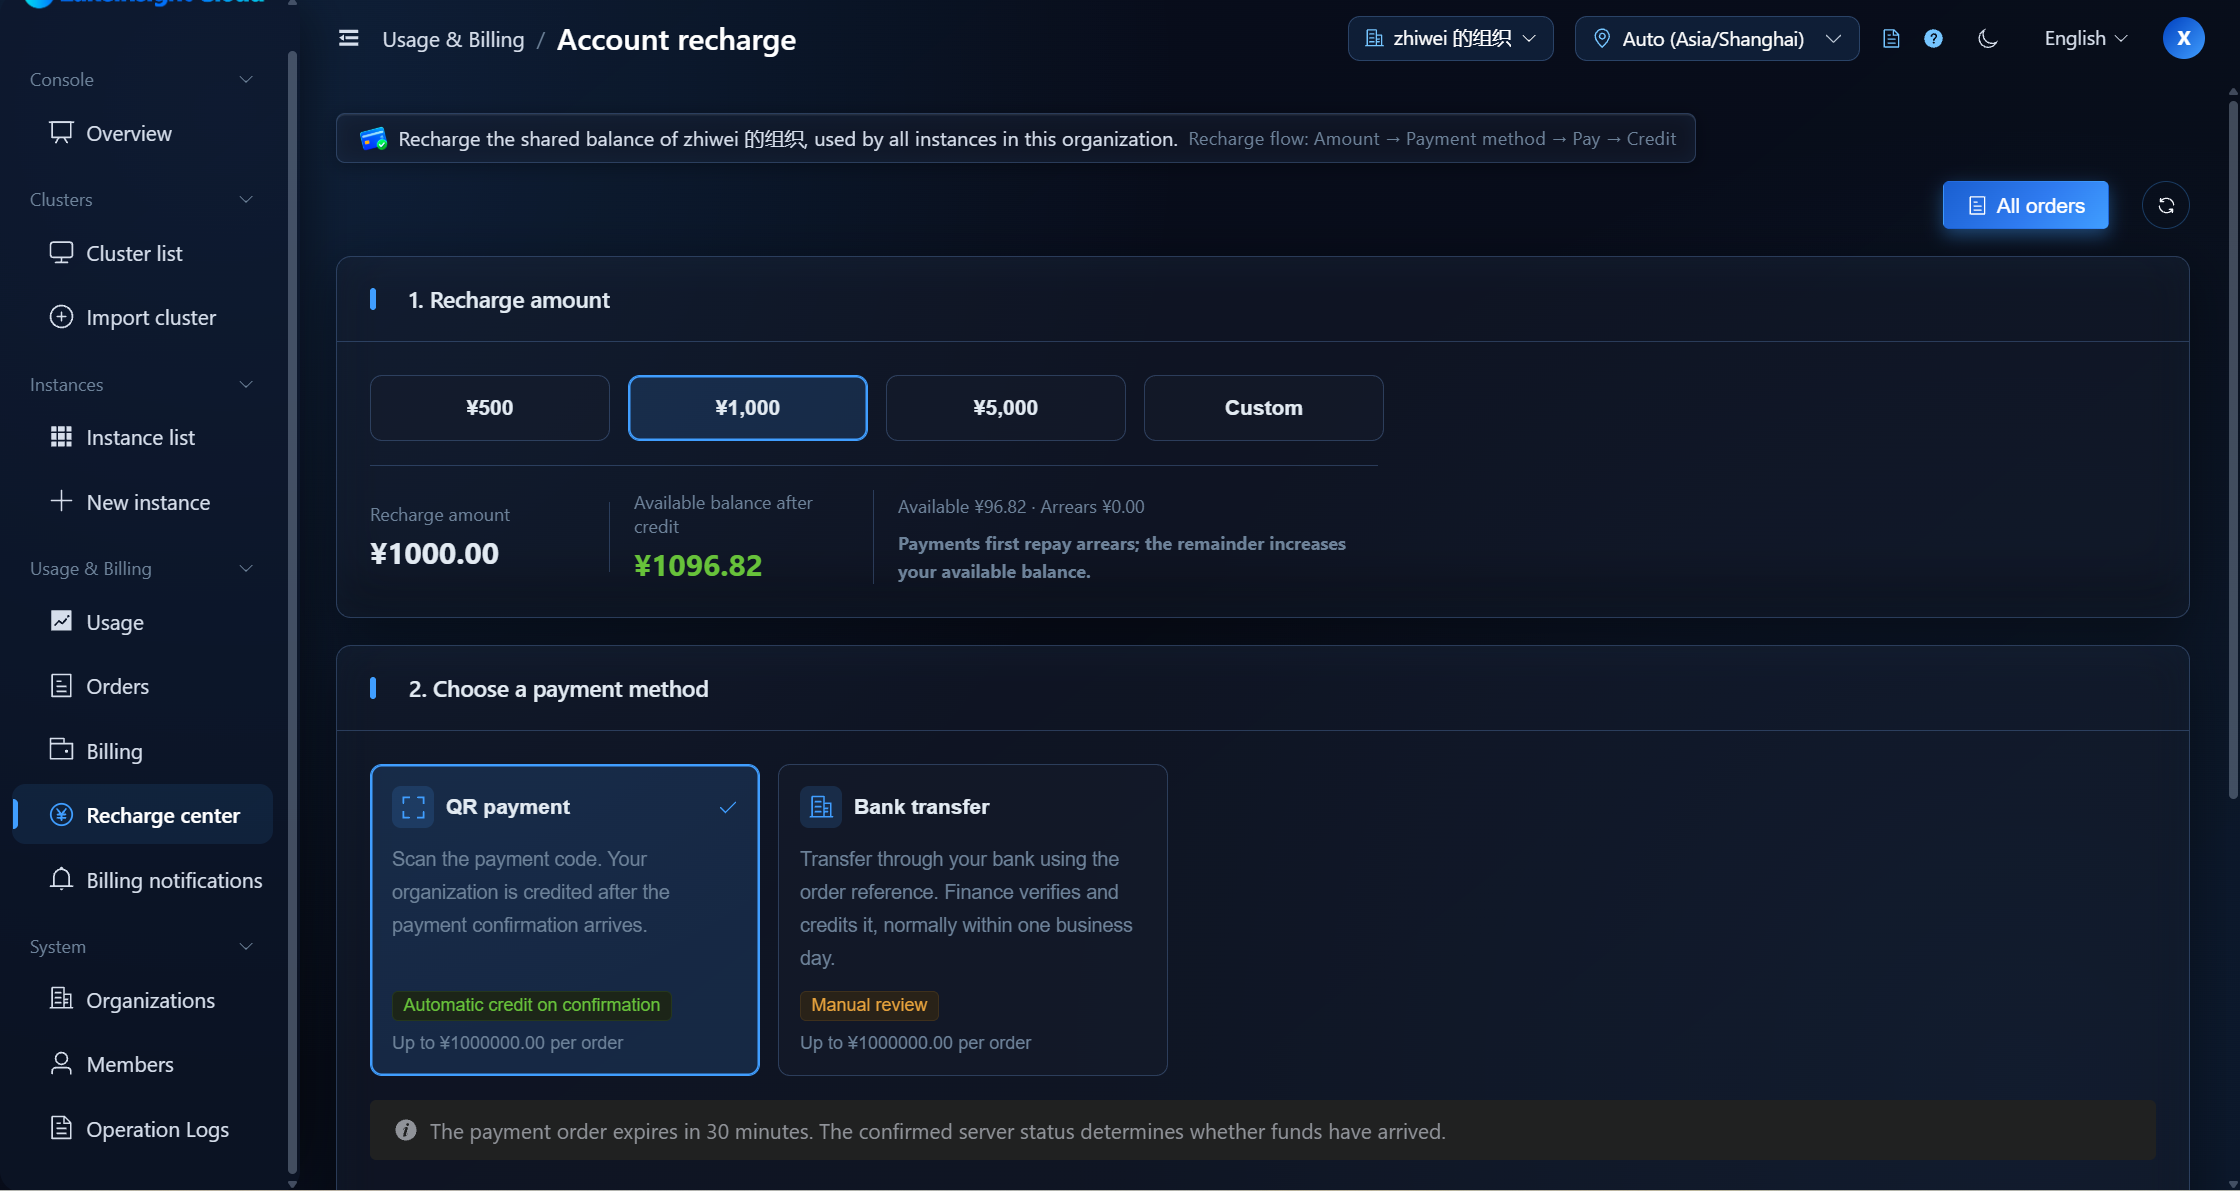
Task: Open the Usage page
Action: pos(142,622)
